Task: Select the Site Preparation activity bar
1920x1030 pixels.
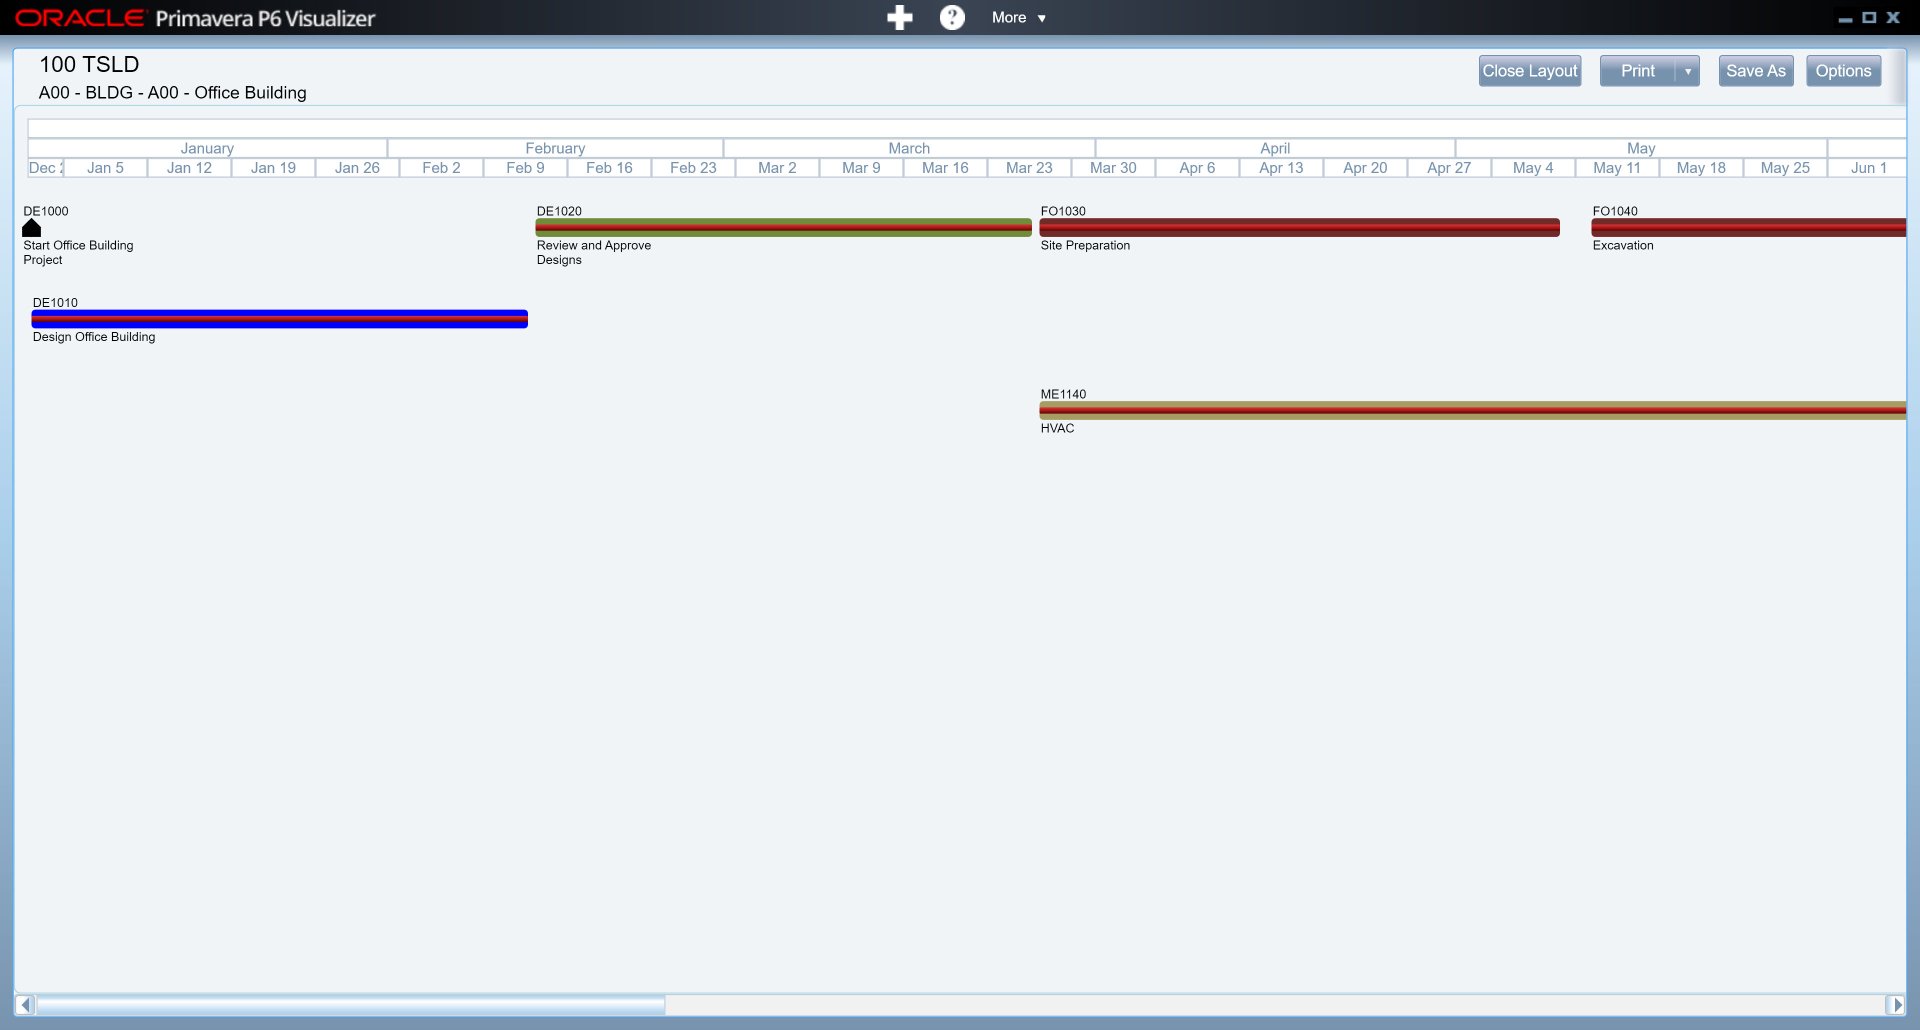Action: [x=1299, y=228]
